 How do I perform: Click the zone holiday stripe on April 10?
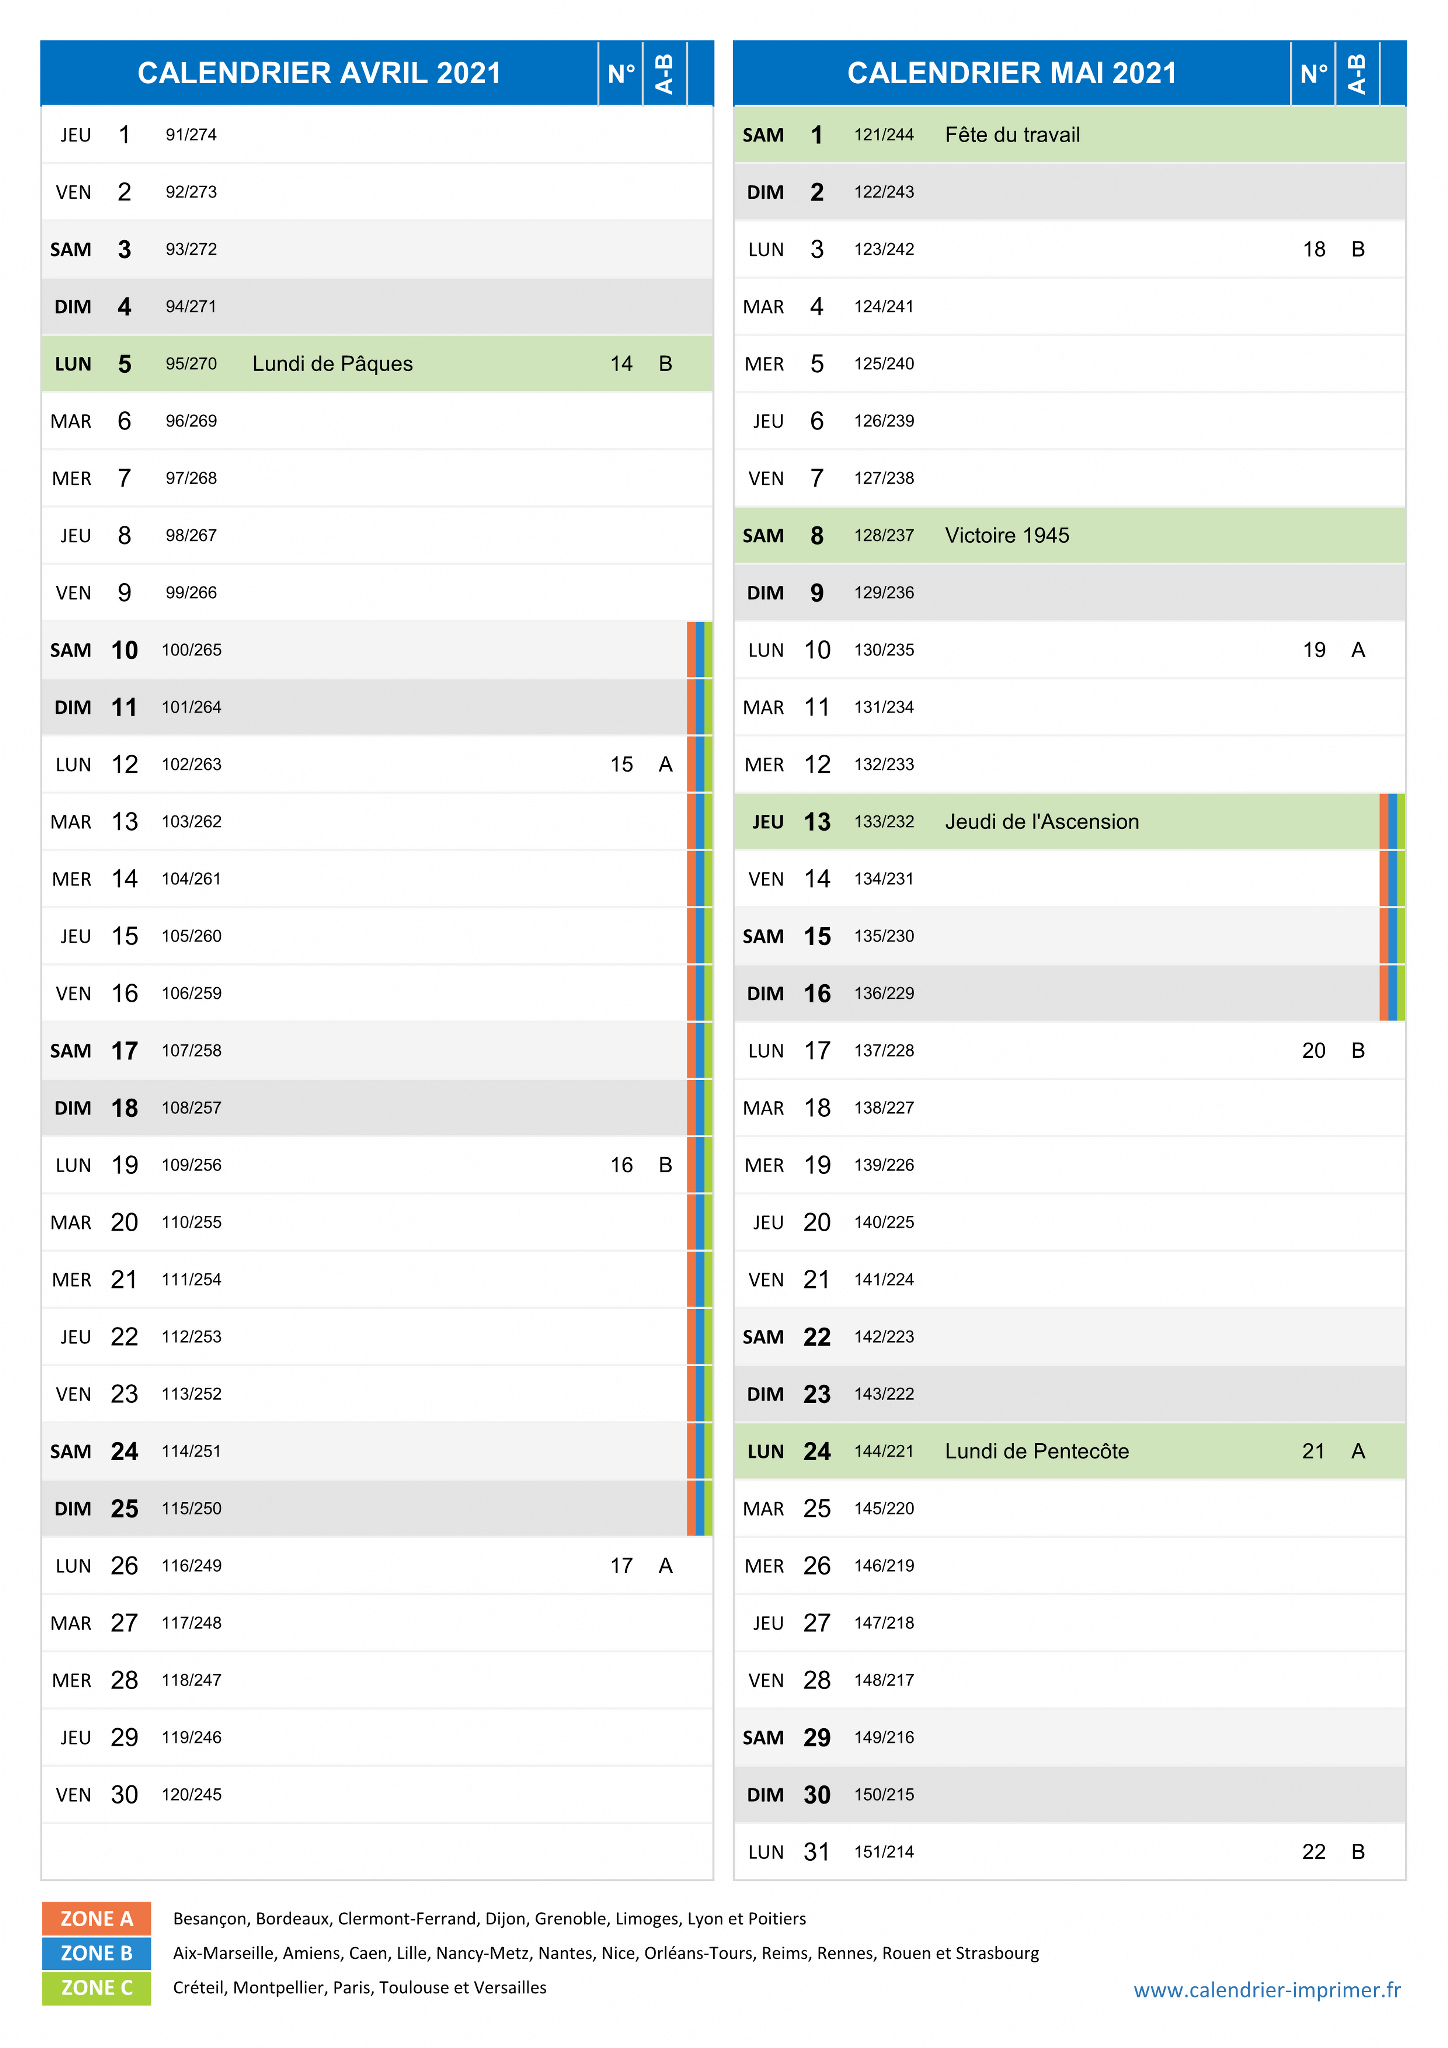[x=700, y=650]
